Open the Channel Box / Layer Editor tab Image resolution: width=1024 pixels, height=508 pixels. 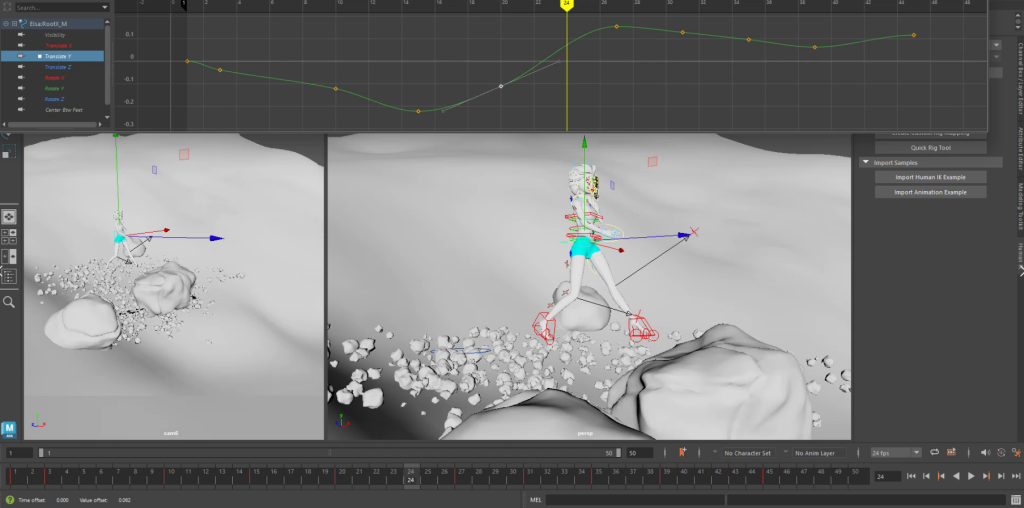click(1019, 78)
